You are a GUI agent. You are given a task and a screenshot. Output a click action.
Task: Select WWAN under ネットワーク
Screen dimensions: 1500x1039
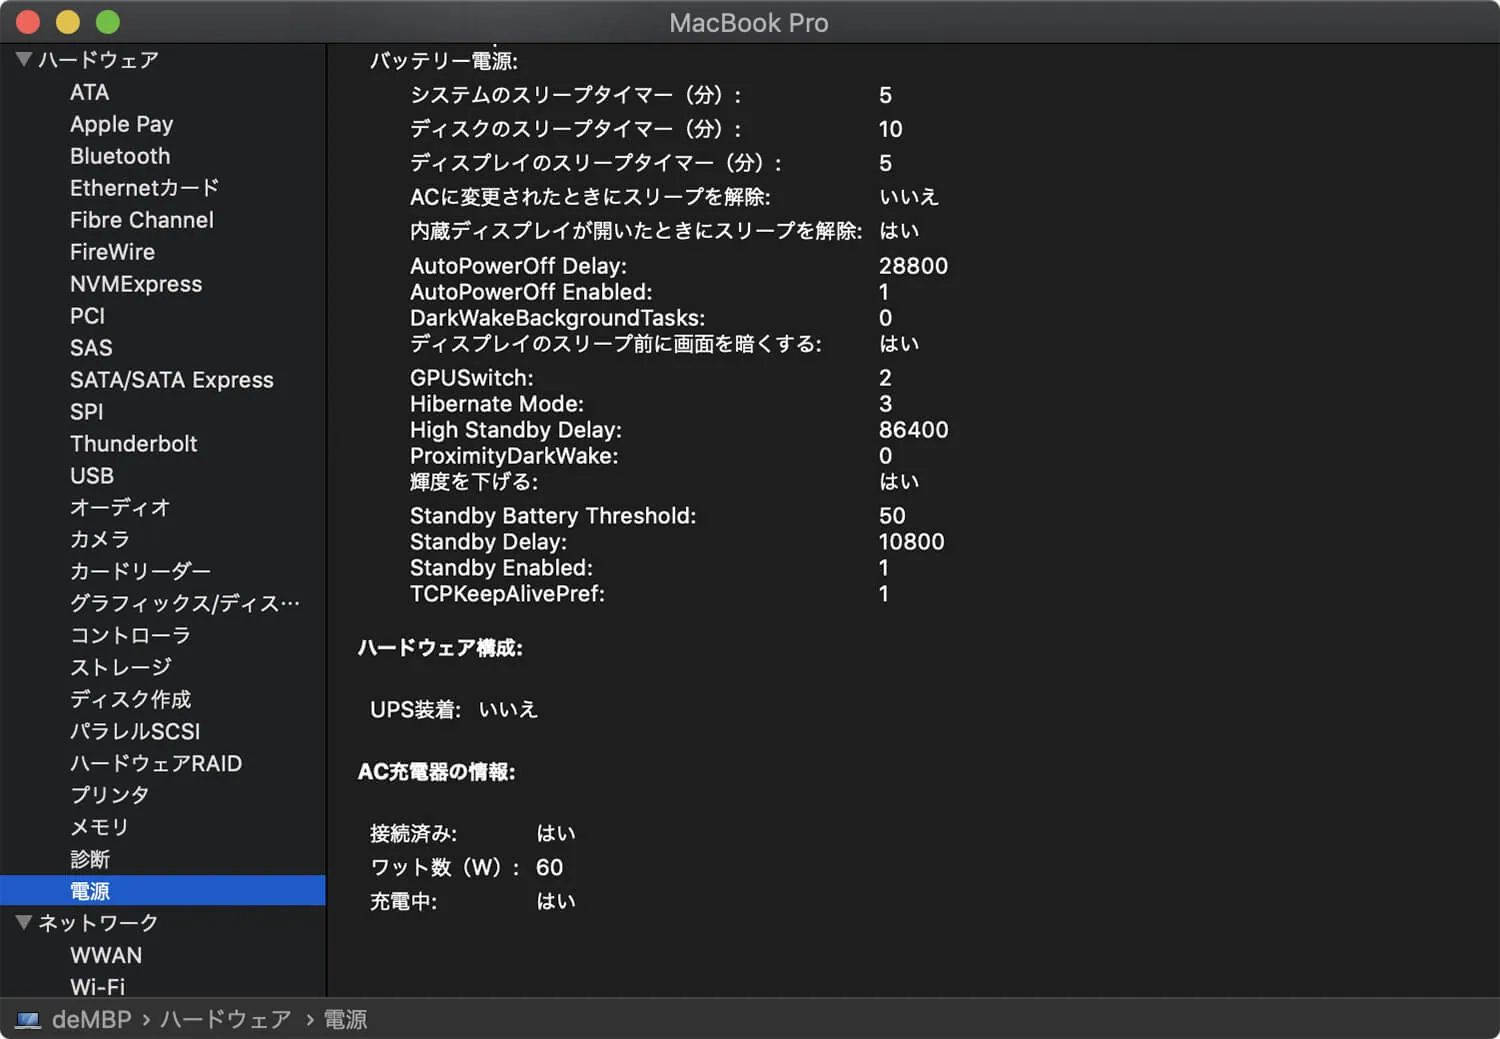pos(106,955)
